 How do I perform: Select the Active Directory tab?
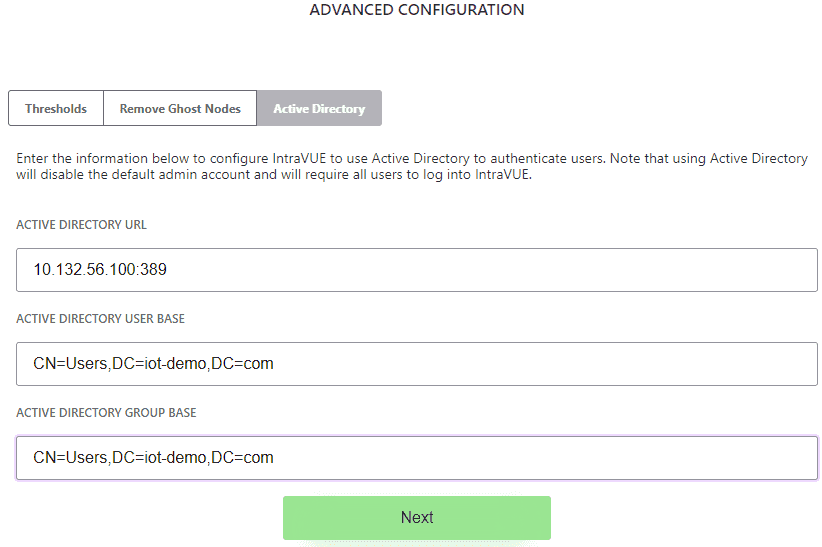[x=319, y=108]
